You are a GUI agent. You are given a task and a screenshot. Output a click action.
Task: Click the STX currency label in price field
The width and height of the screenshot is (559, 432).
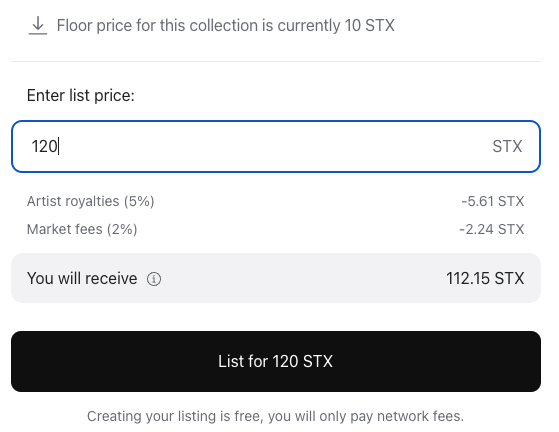[x=507, y=146]
